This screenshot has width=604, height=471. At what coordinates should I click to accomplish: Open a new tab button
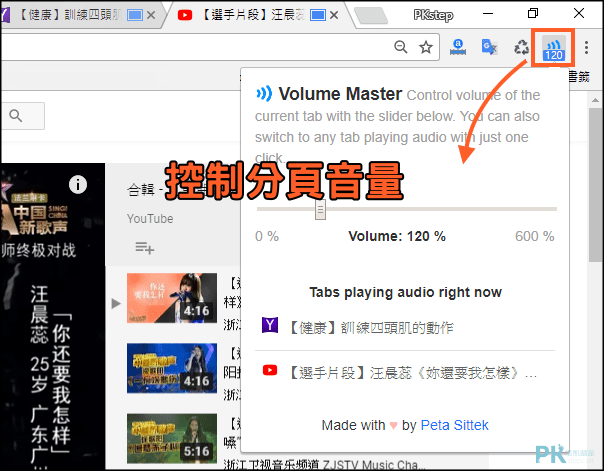(371, 15)
